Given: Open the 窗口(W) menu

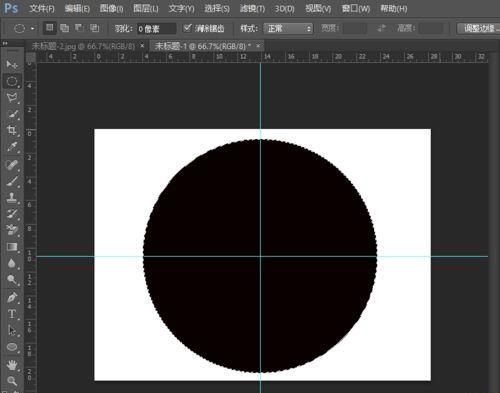Looking at the screenshot, I should (356, 8).
